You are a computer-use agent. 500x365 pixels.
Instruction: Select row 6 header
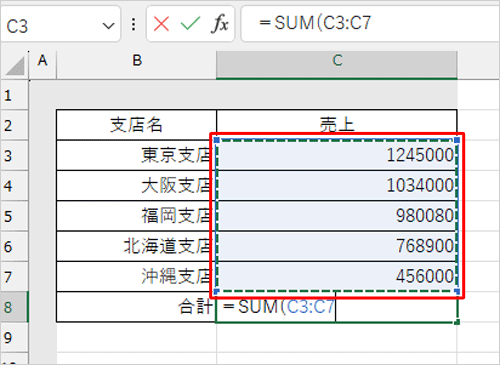pyautogui.click(x=14, y=246)
